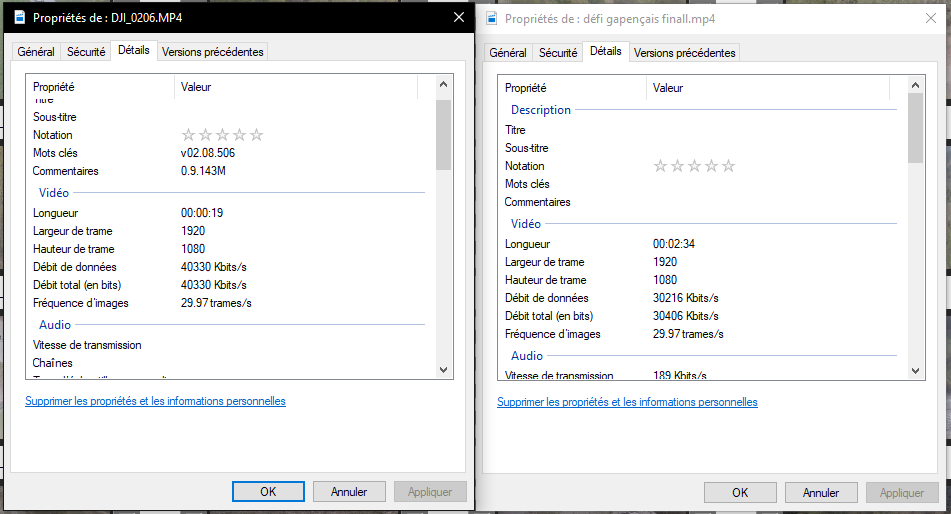Click Propriété column header in DJI_0206.MP4 window
This screenshot has width=951, height=514.
[x=101, y=87]
